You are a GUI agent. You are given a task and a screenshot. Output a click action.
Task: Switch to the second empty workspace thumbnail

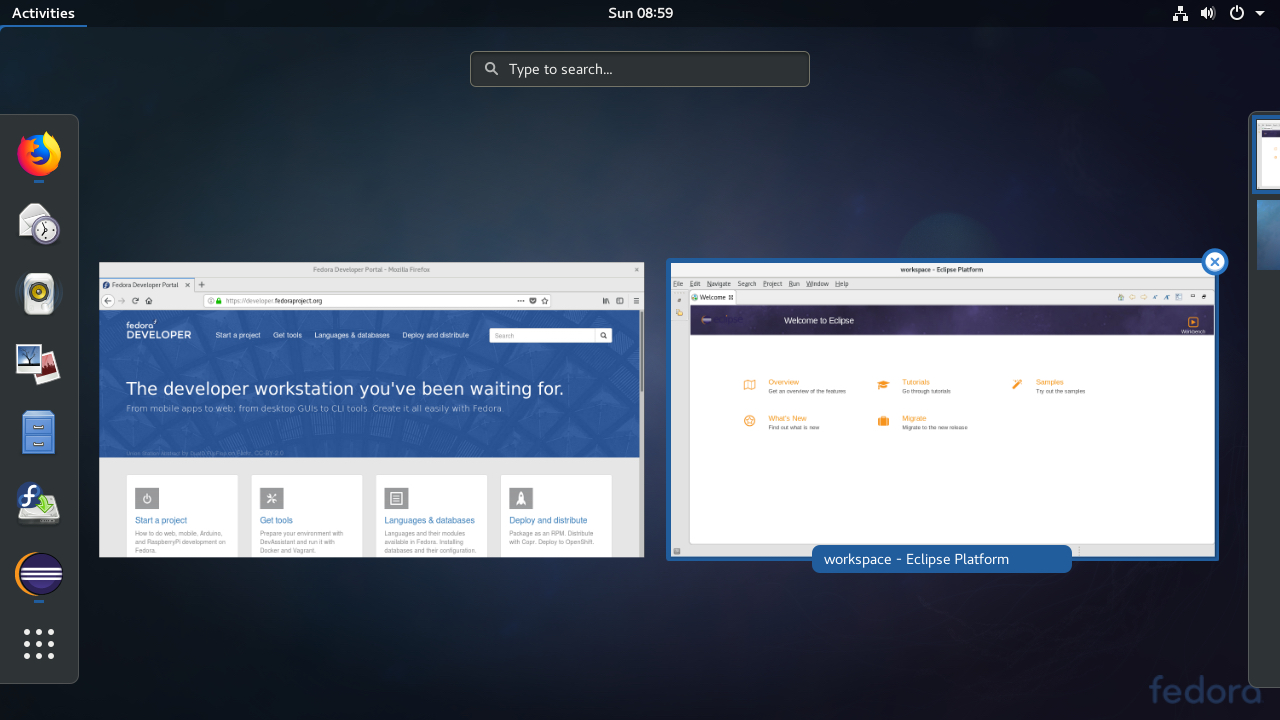coord(1268,235)
